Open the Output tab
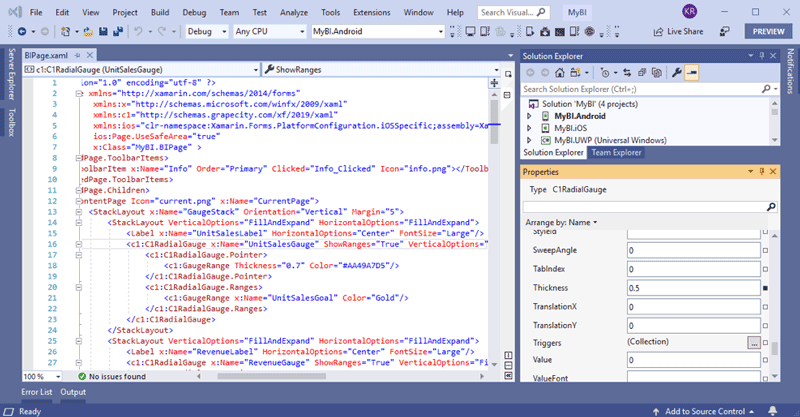 [73, 392]
